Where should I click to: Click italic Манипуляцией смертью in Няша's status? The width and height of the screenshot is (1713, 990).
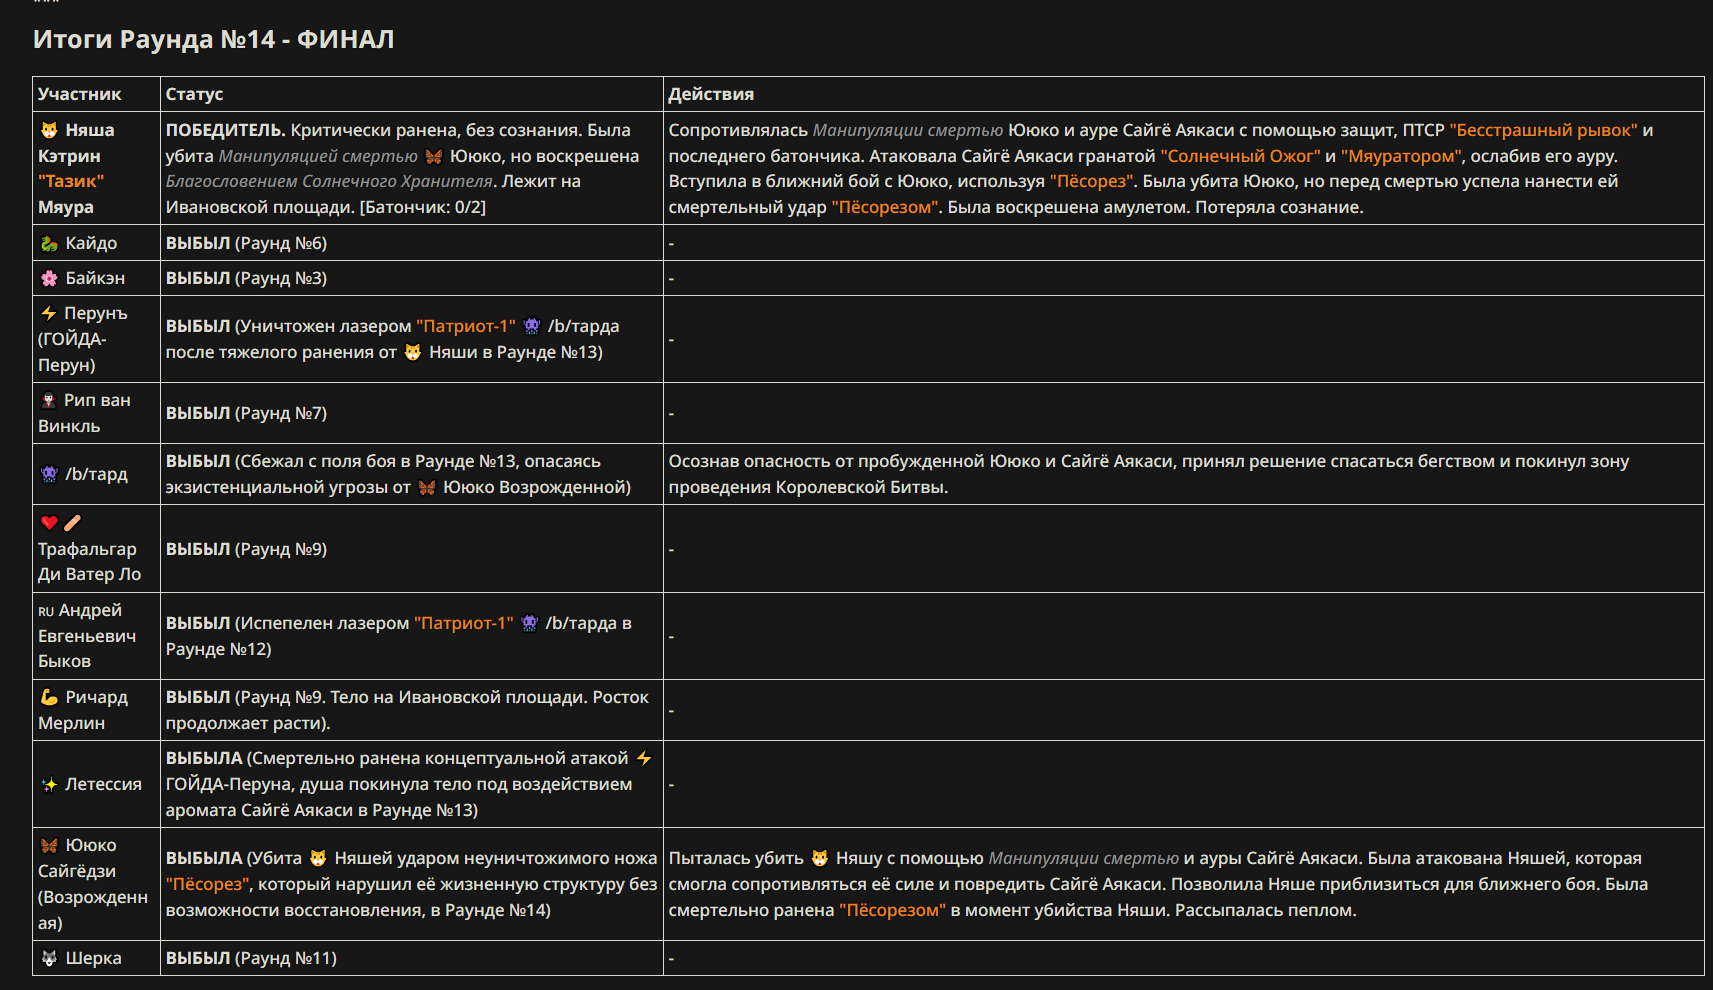click(318, 156)
